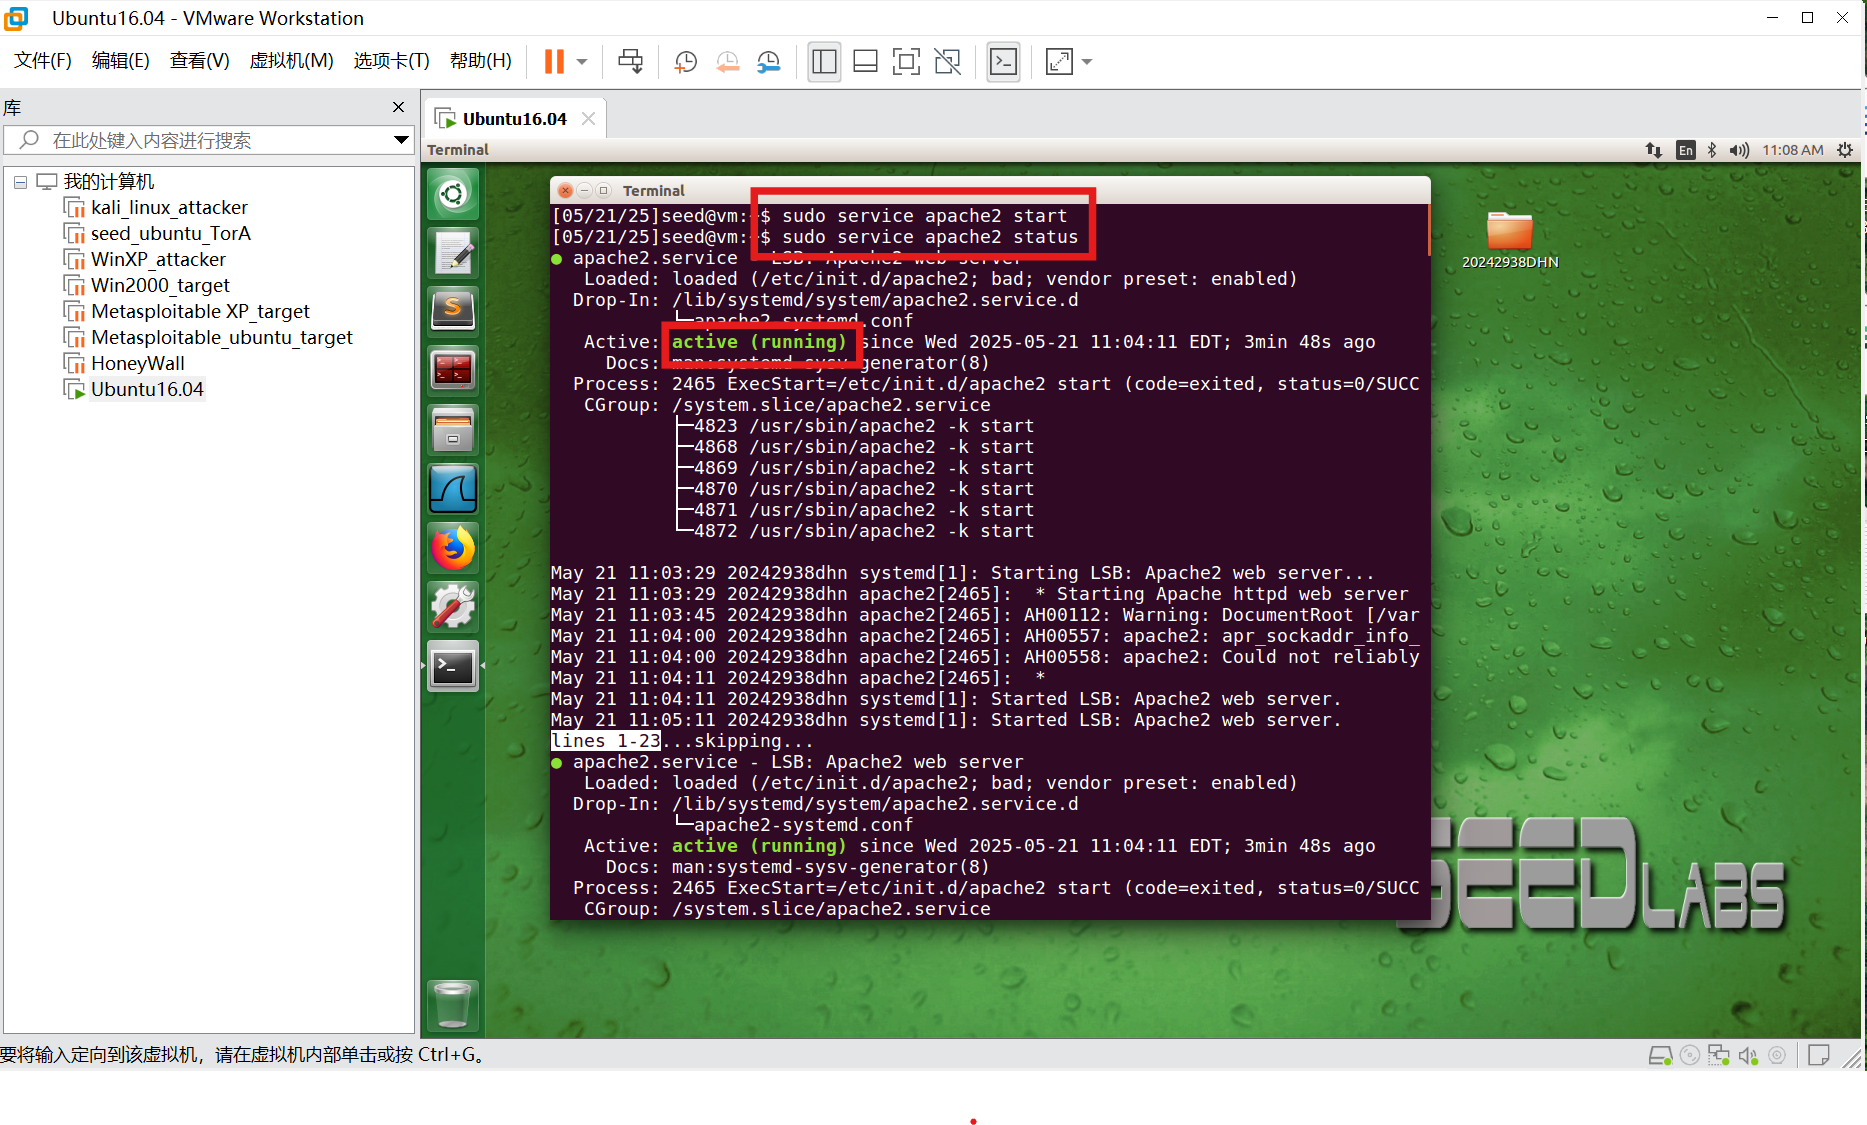Click the network adapter status icon
Viewport: 1867px width, 1125px height.
[x=1719, y=1055]
